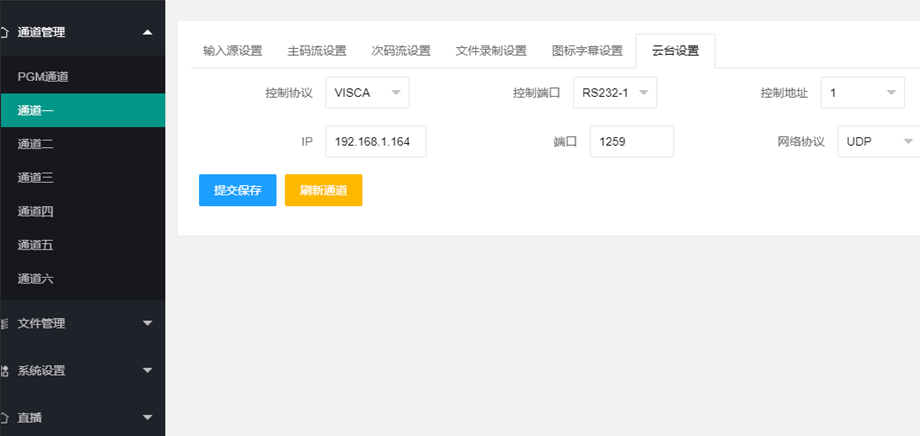This screenshot has height=436, width=920.
Task: Click the IP address input field
Action: click(375, 141)
